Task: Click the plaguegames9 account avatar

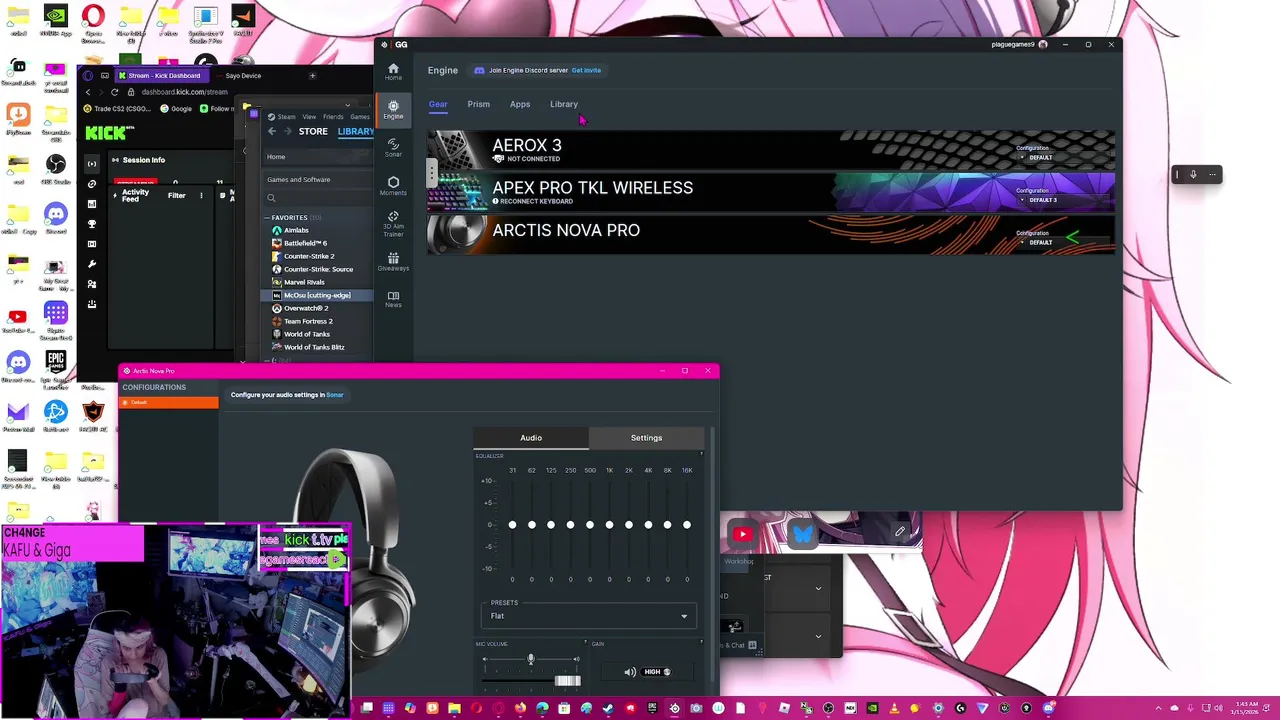Action: pos(1043,44)
